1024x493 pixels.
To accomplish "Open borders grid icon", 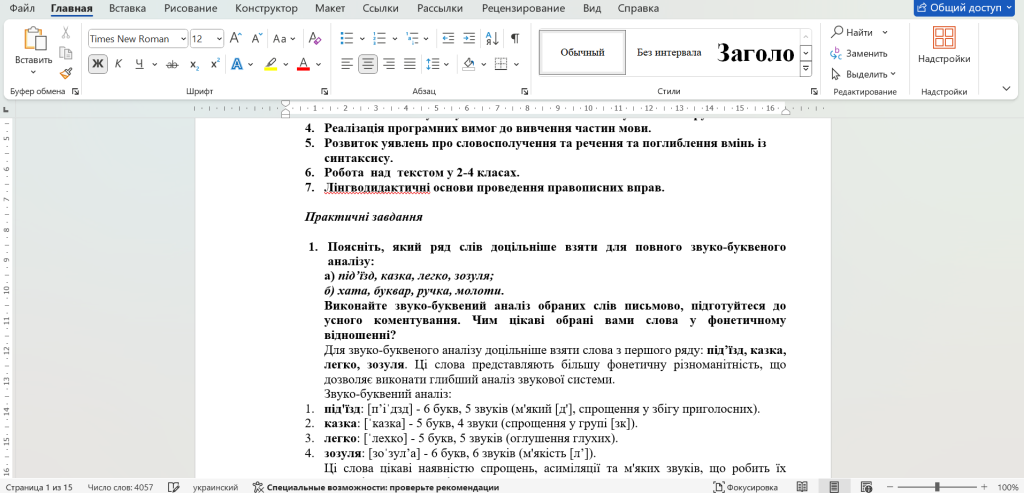I will 501,64.
